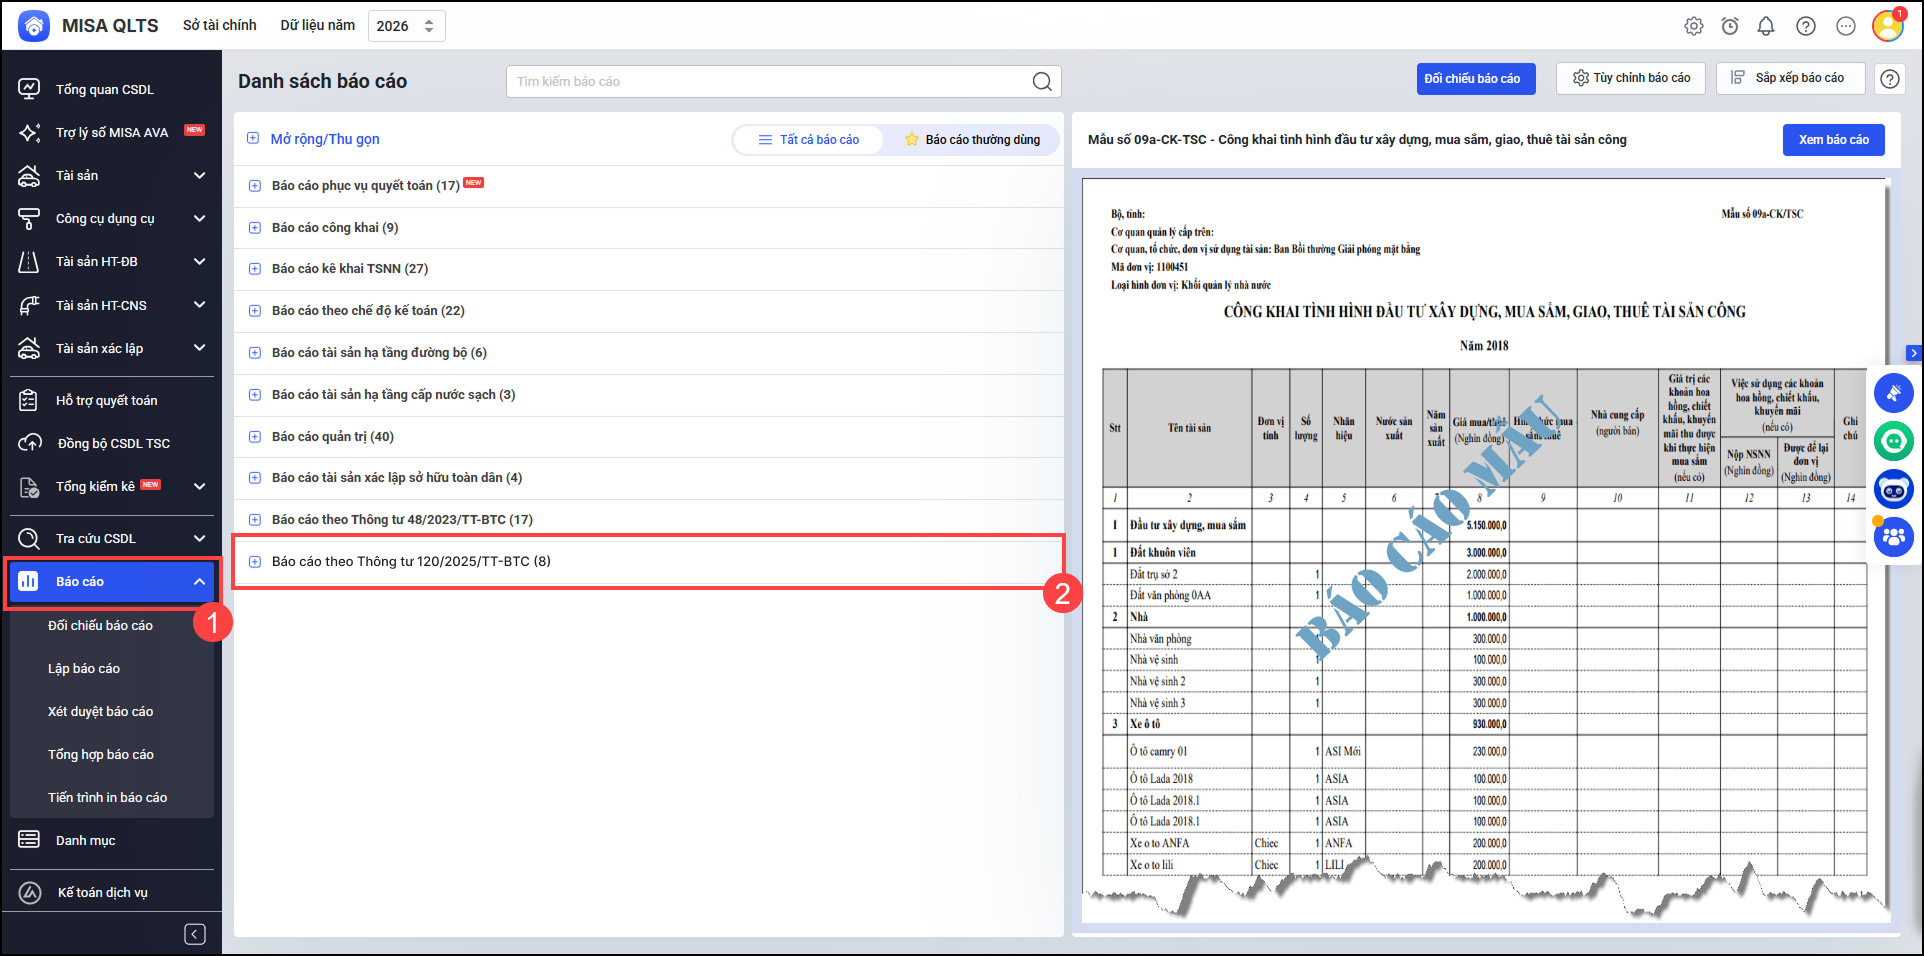
Task: Click the Tổng quan CSDL sidebar icon
Action: tap(30, 89)
